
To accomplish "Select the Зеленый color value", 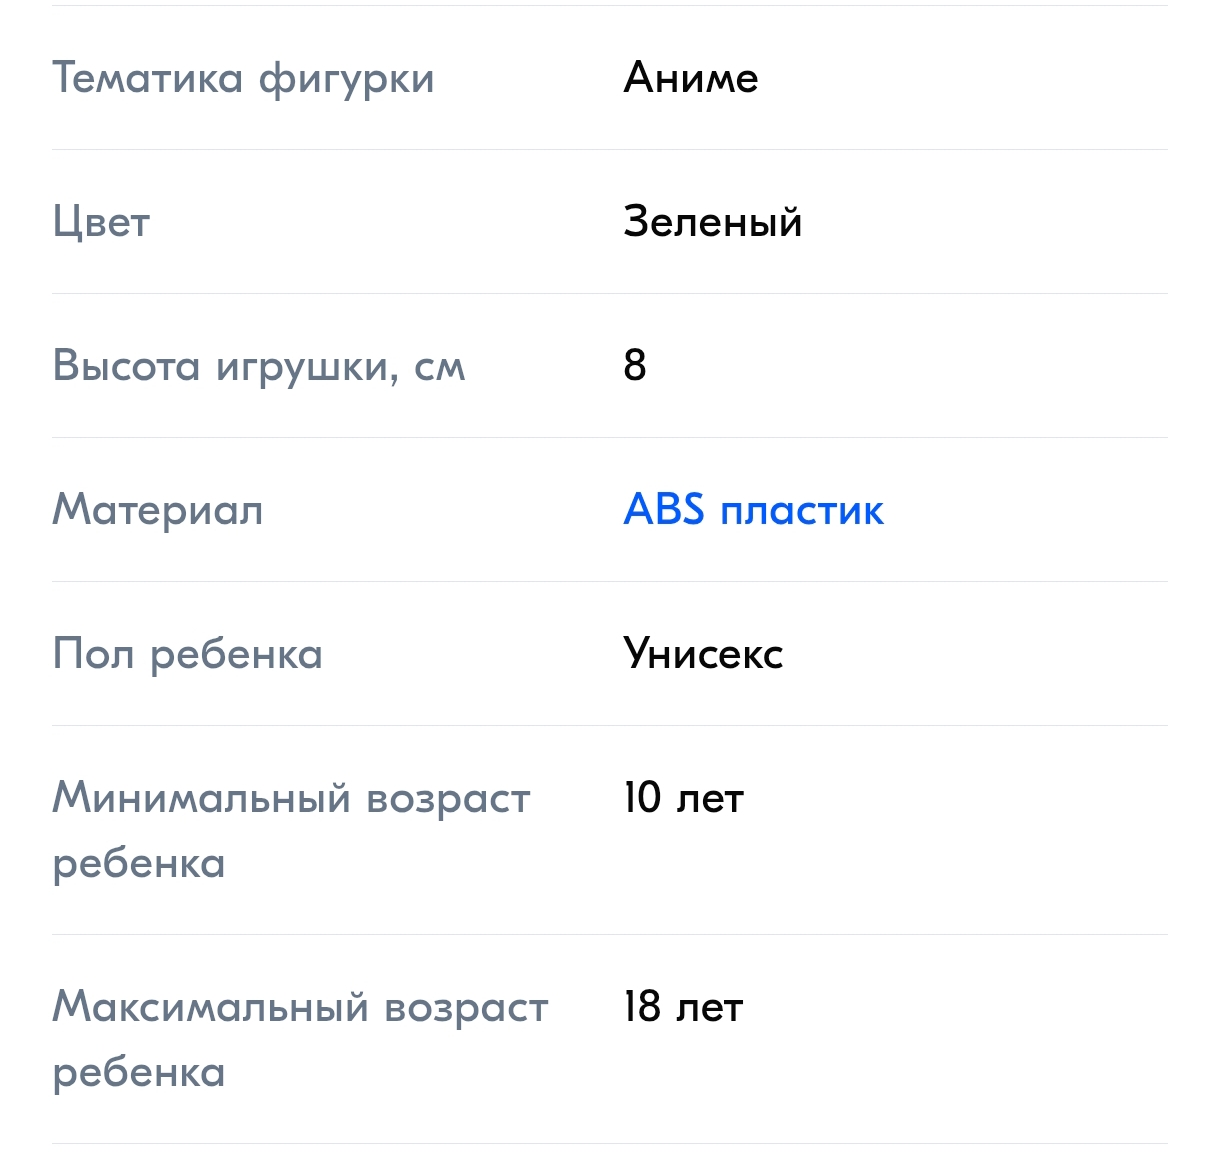I will point(713,222).
